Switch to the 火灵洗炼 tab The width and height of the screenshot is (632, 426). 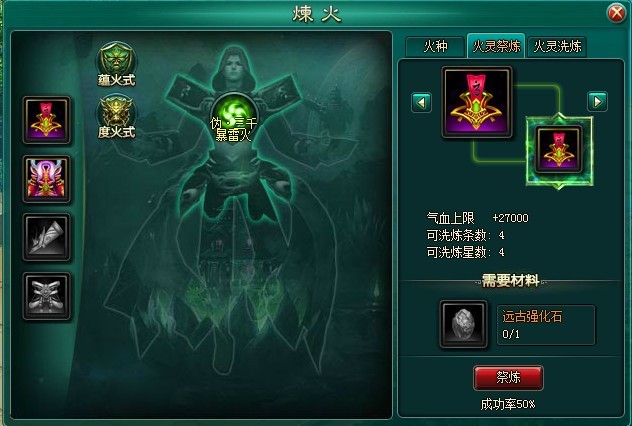coord(557,47)
